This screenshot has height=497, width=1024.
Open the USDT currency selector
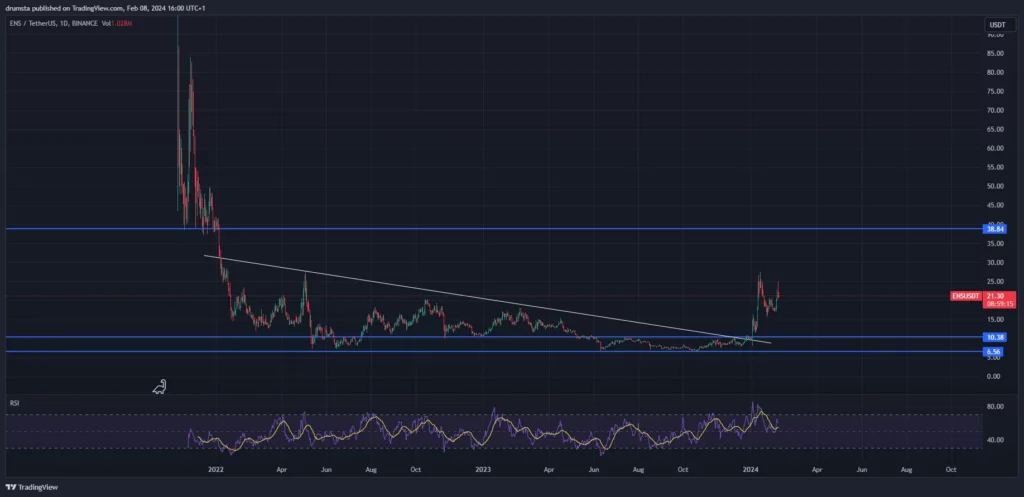[997, 25]
